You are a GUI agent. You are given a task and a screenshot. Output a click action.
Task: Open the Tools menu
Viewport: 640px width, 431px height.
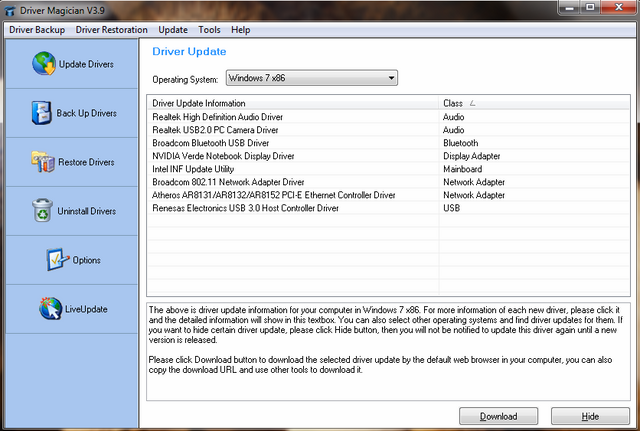click(x=209, y=30)
